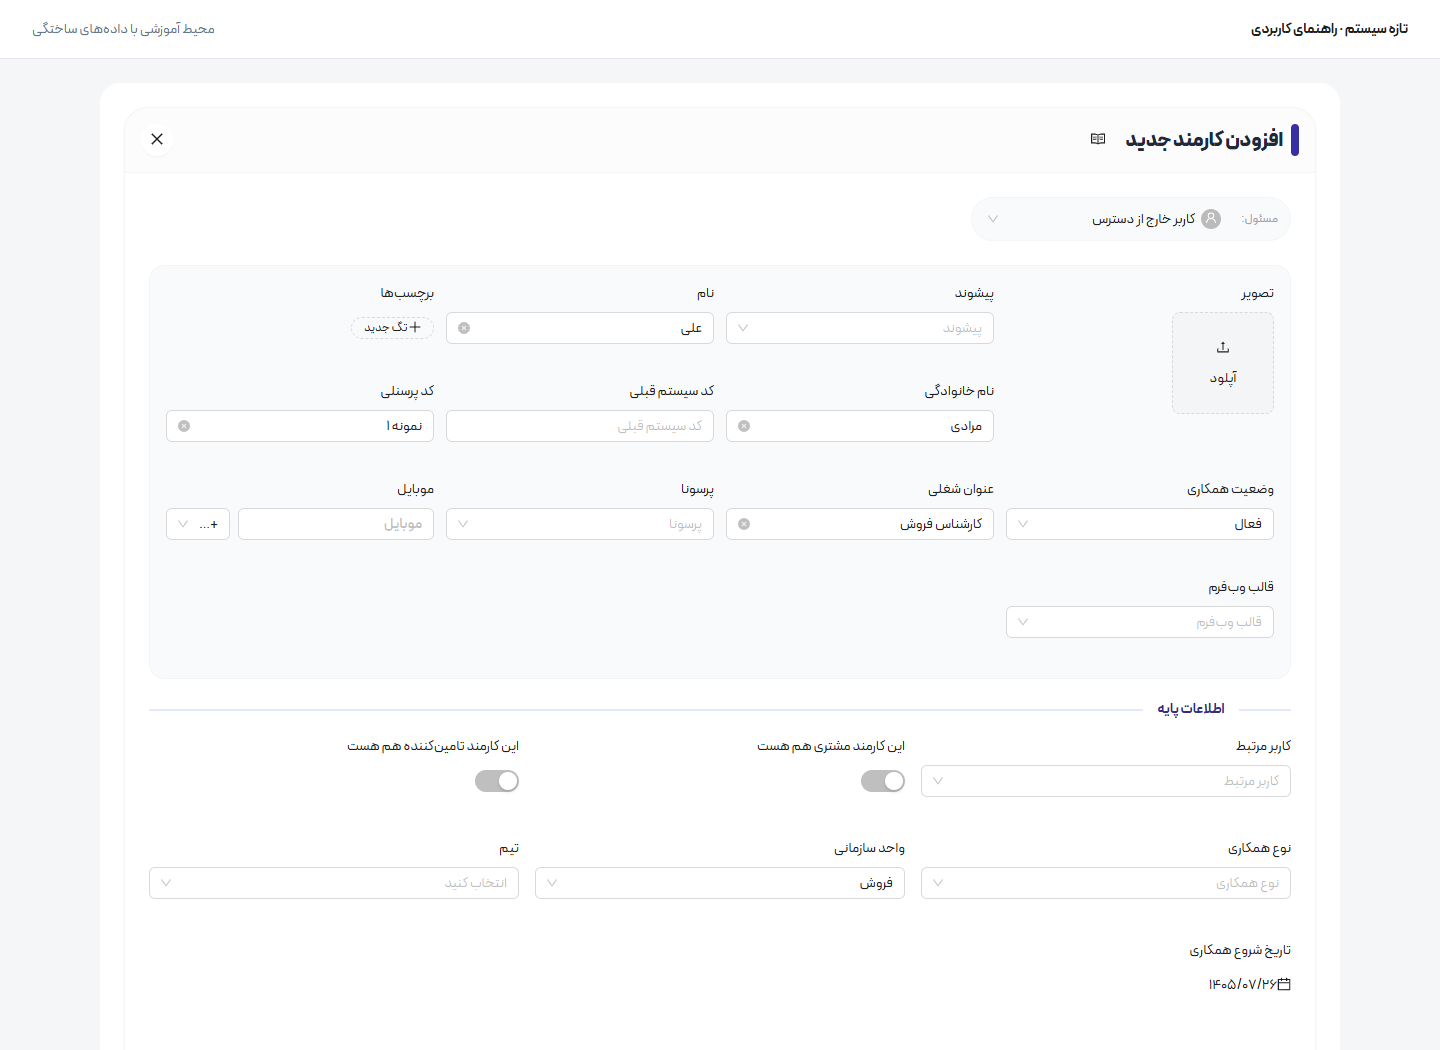Viewport: 1440px width, 1050px height.
Task: Open the مسئول dropdown
Action: coord(1131,219)
